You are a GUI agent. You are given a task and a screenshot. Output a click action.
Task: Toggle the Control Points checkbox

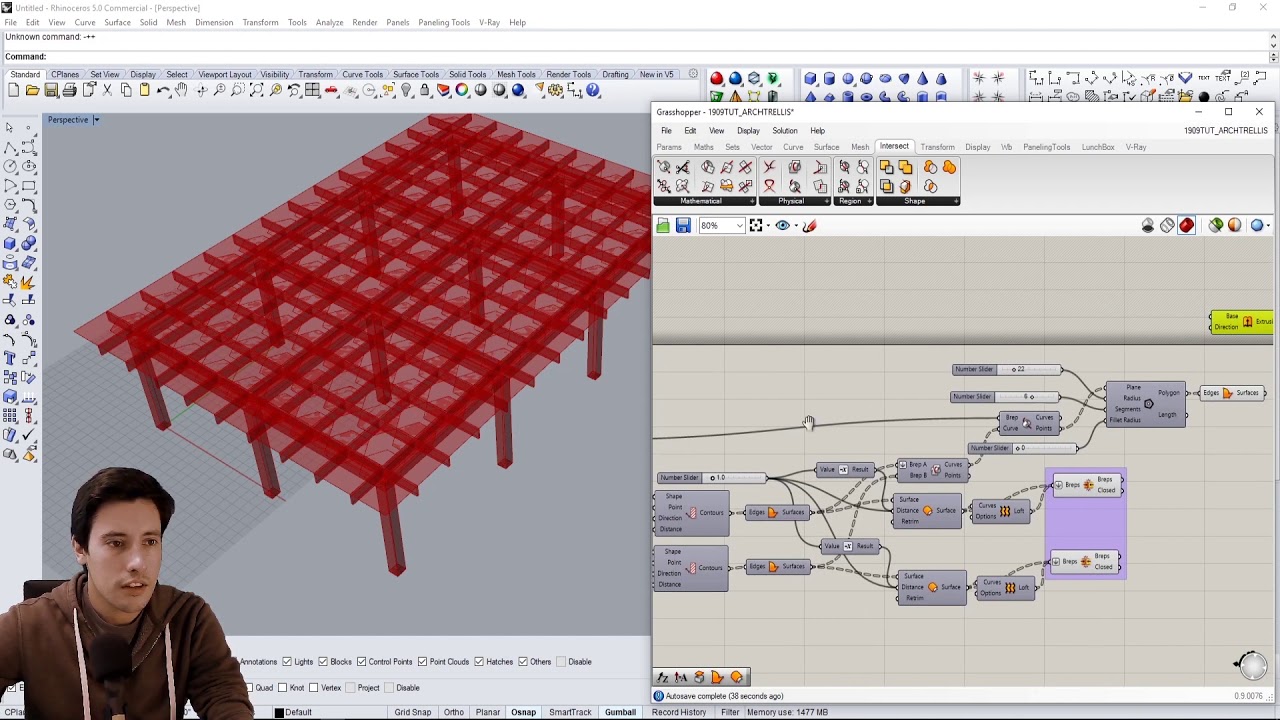click(x=361, y=662)
